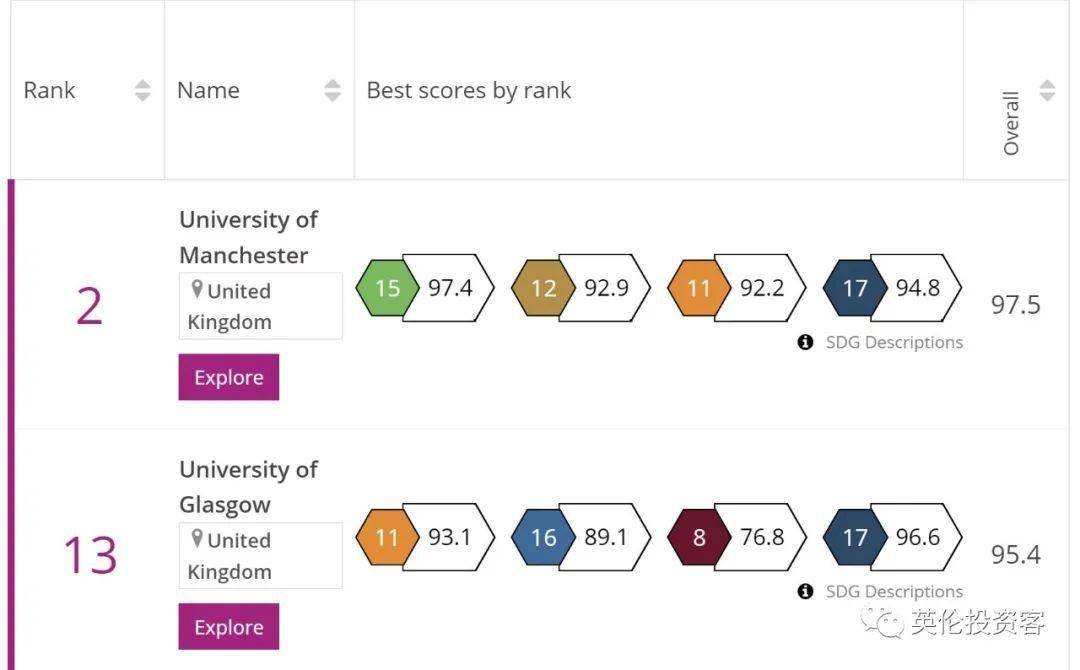Click Manchester's brown SDG 12 hexagon badge
This screenshot has height=670, width=1080.
pyautogui.click(x=543, y=288)
